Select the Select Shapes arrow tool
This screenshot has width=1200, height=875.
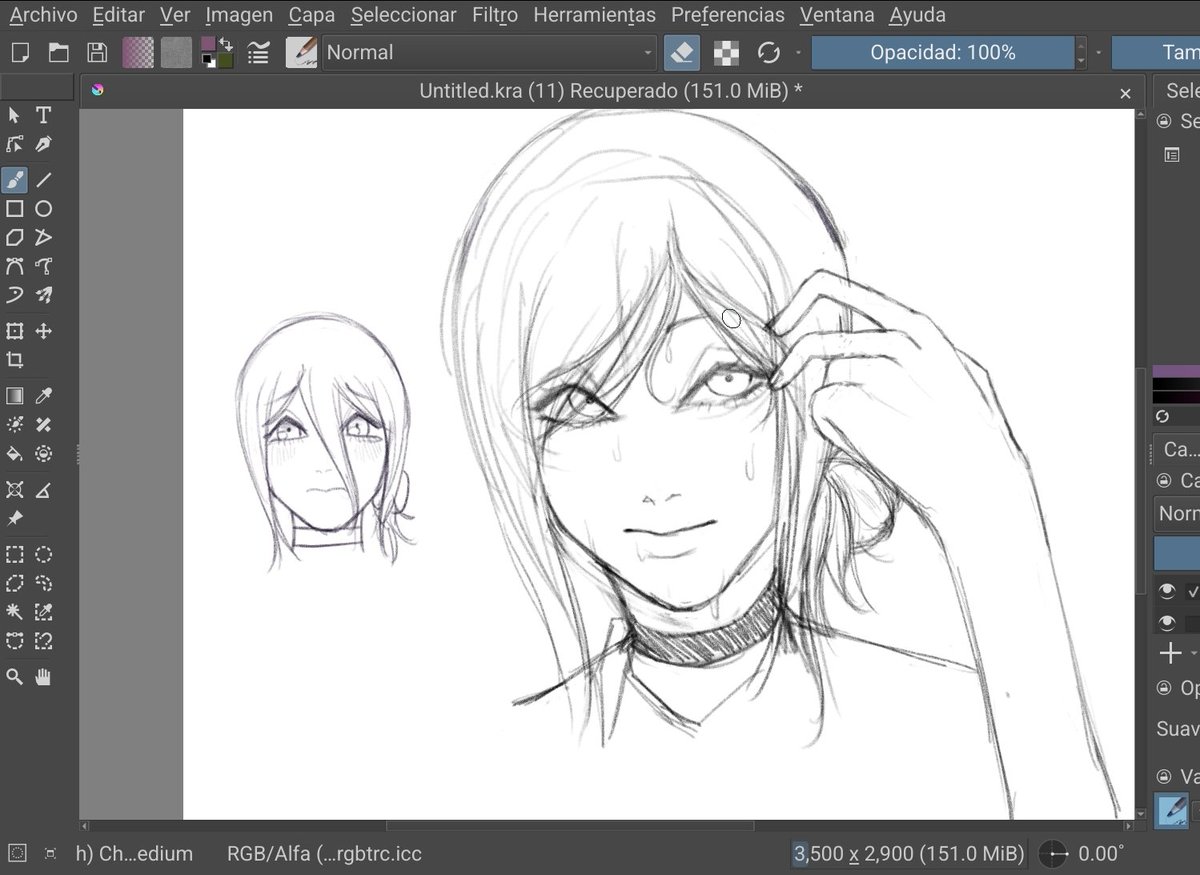coord(15,116)
